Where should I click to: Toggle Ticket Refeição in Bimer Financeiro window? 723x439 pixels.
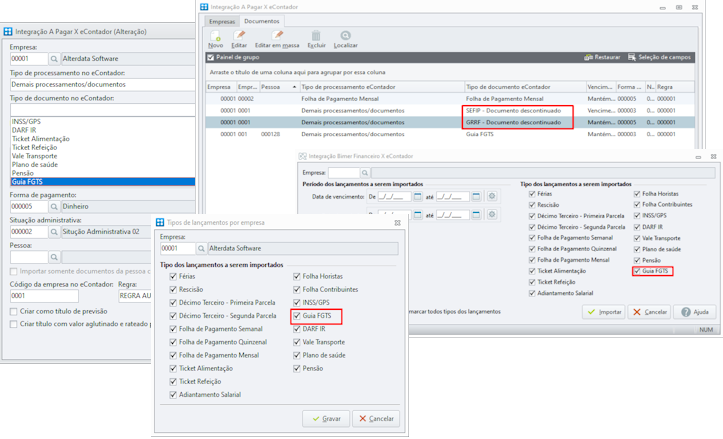pyautogui.click(x=532, y=282)
